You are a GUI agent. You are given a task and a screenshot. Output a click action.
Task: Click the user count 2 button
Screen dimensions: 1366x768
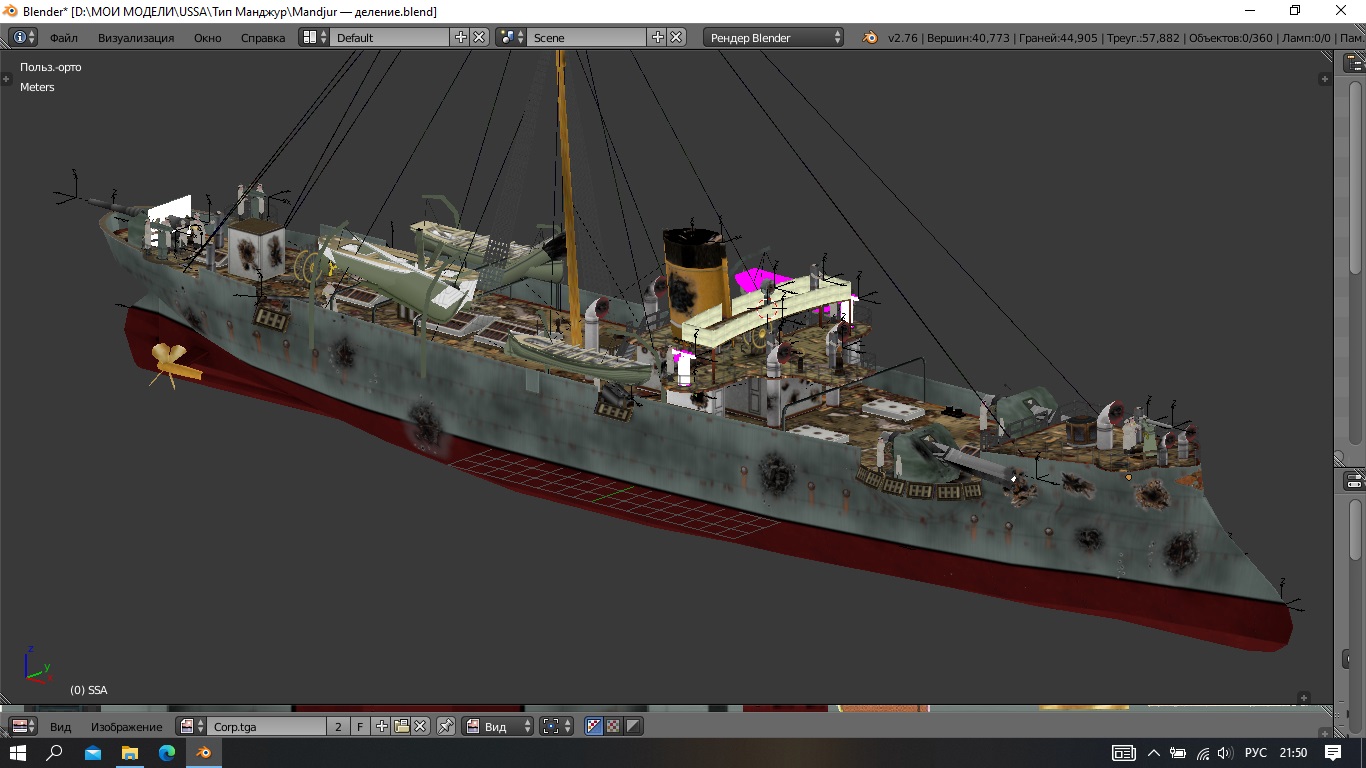tap(339, 727)
